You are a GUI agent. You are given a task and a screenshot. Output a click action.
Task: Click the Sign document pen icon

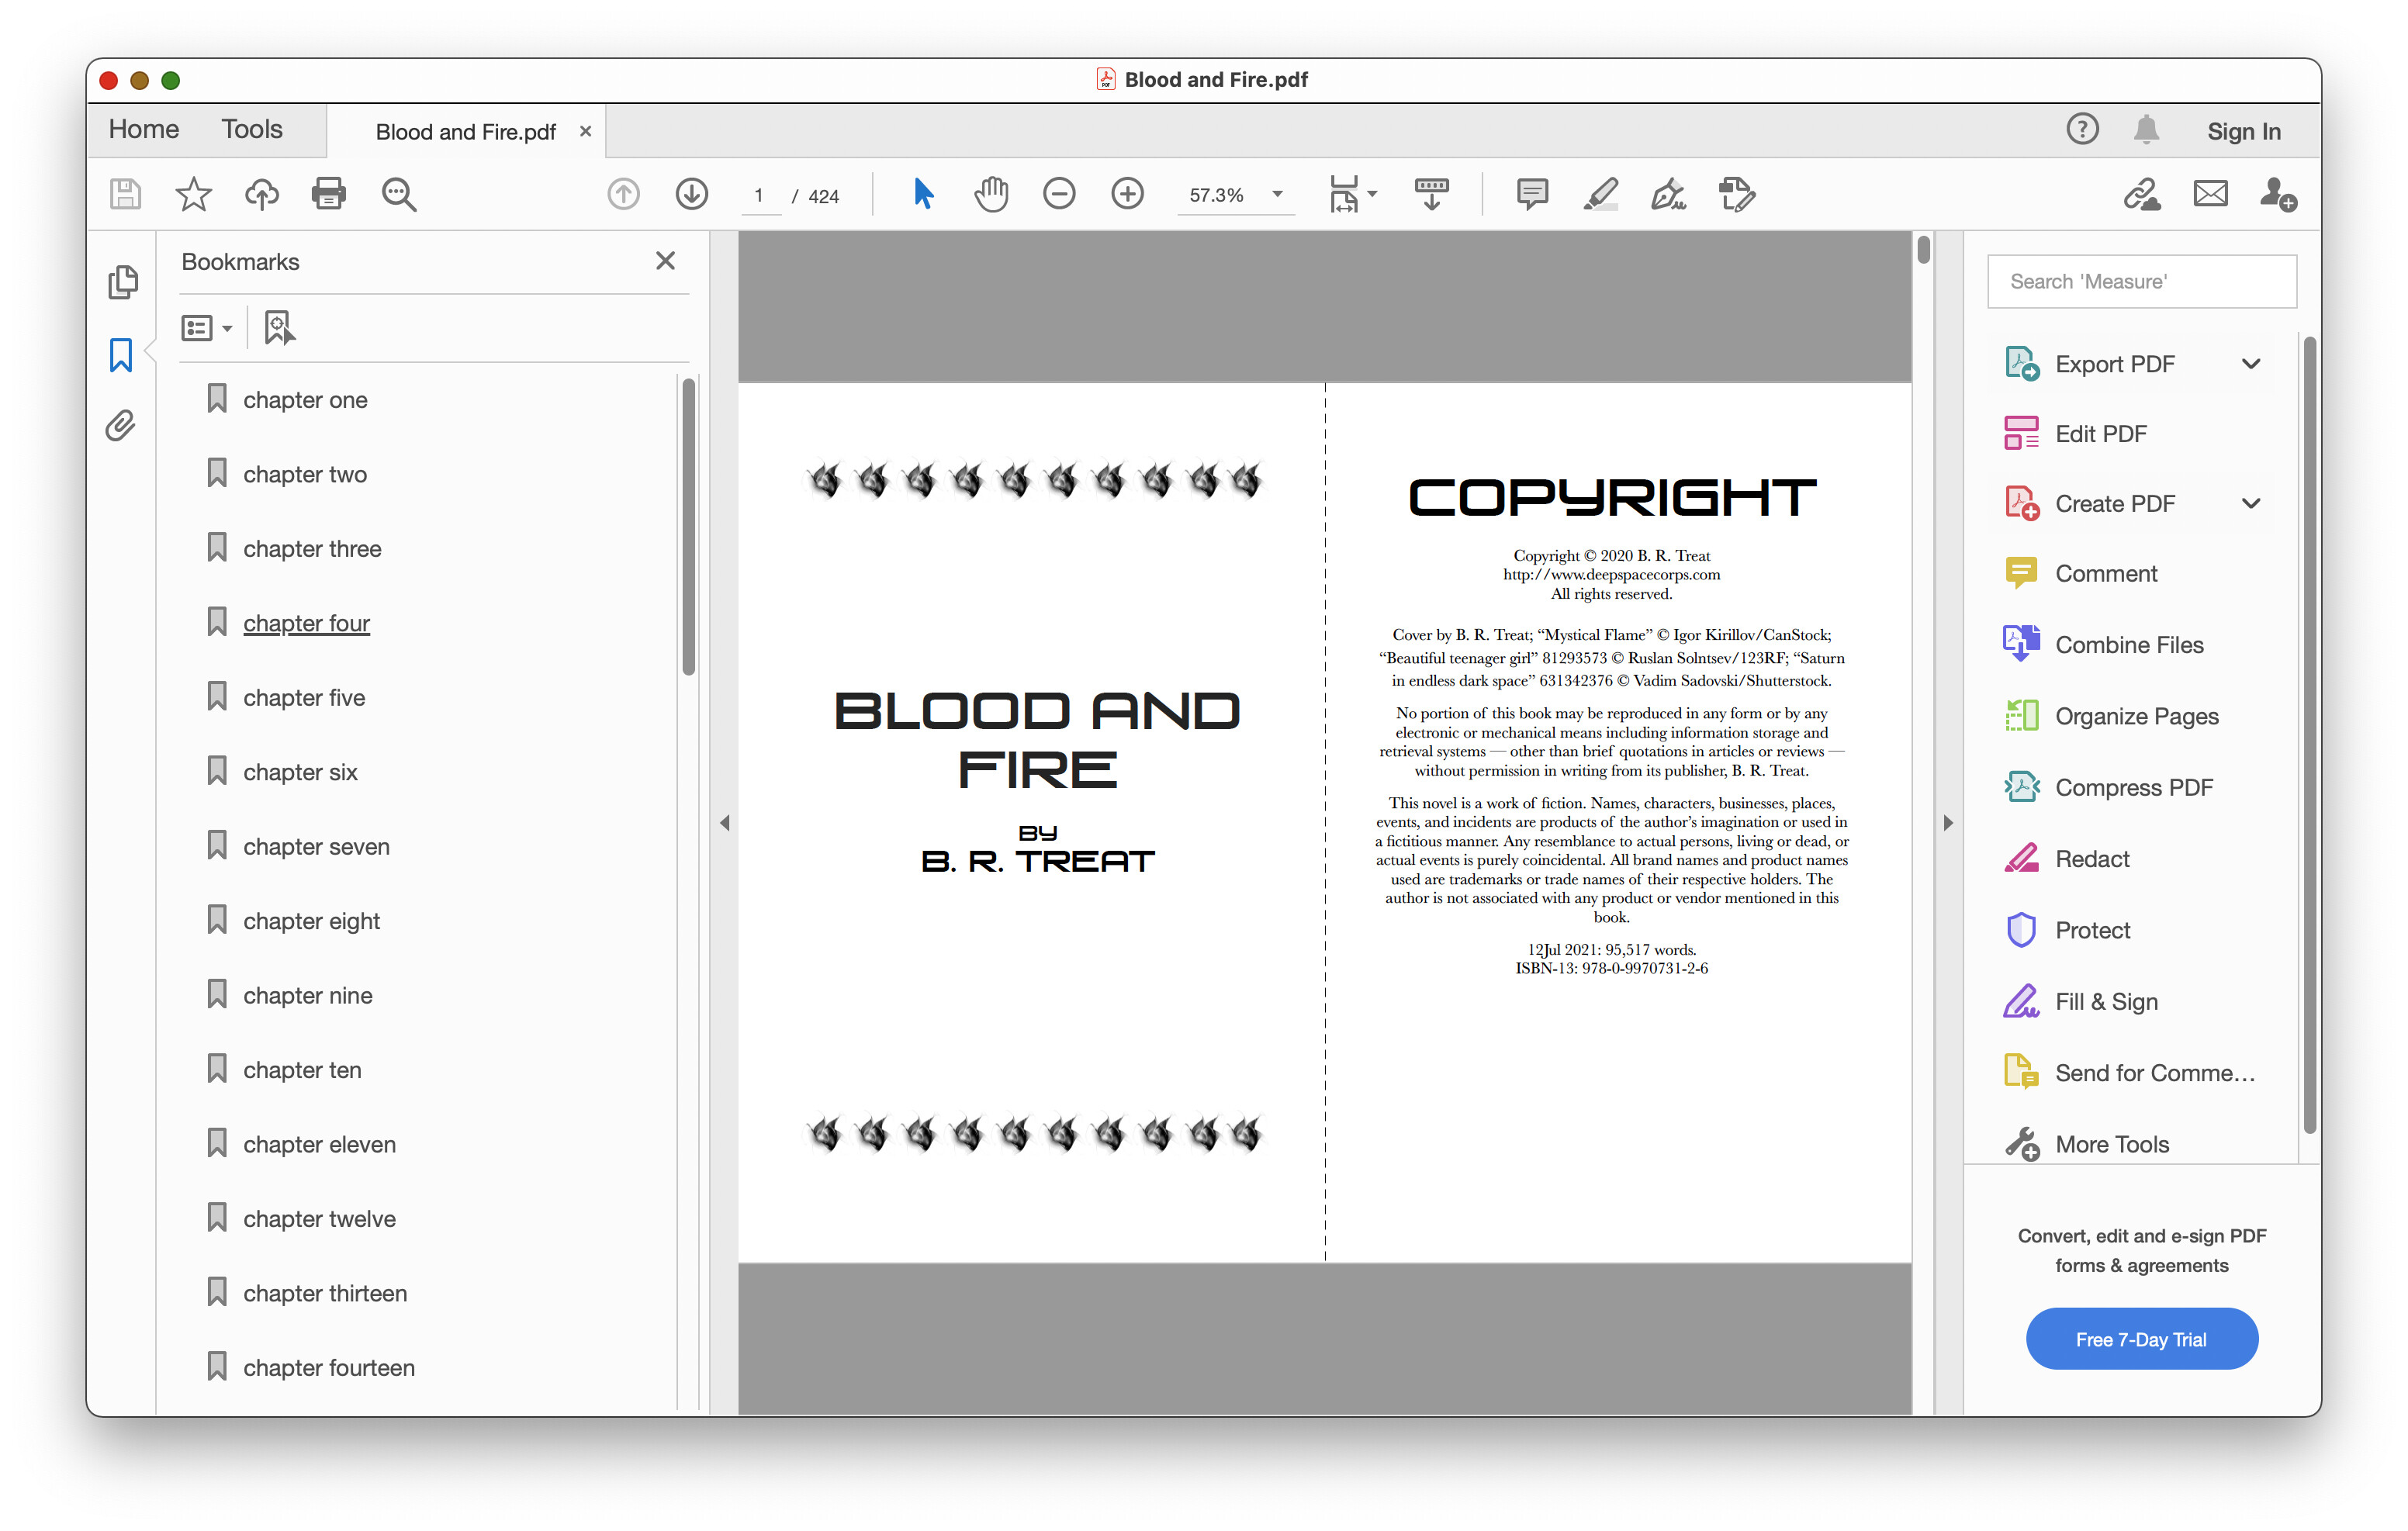pos(1668,194)
